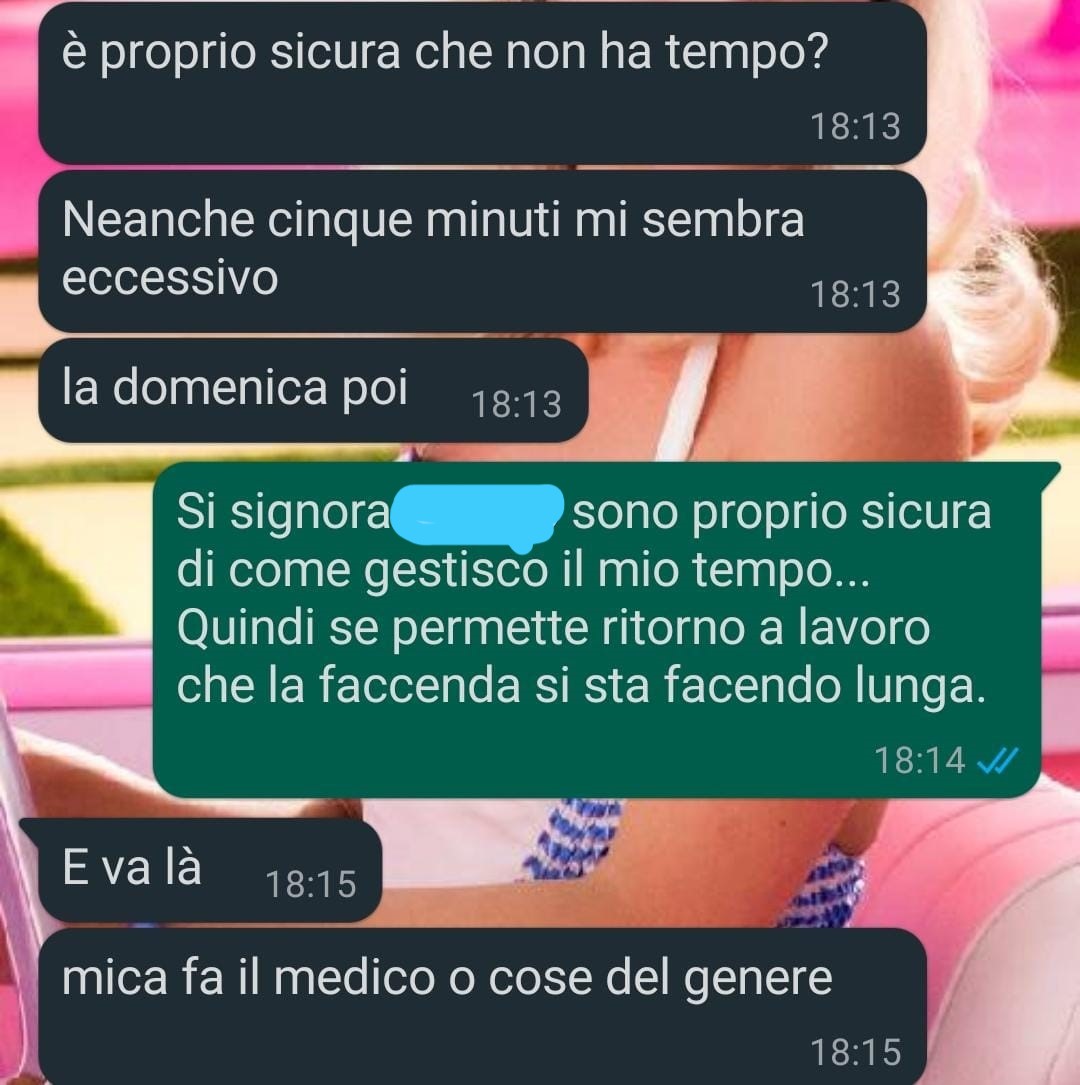Select the green sent message 'Si signora'
This screenshot has height=1085, width=1080.
pos(596,630)
